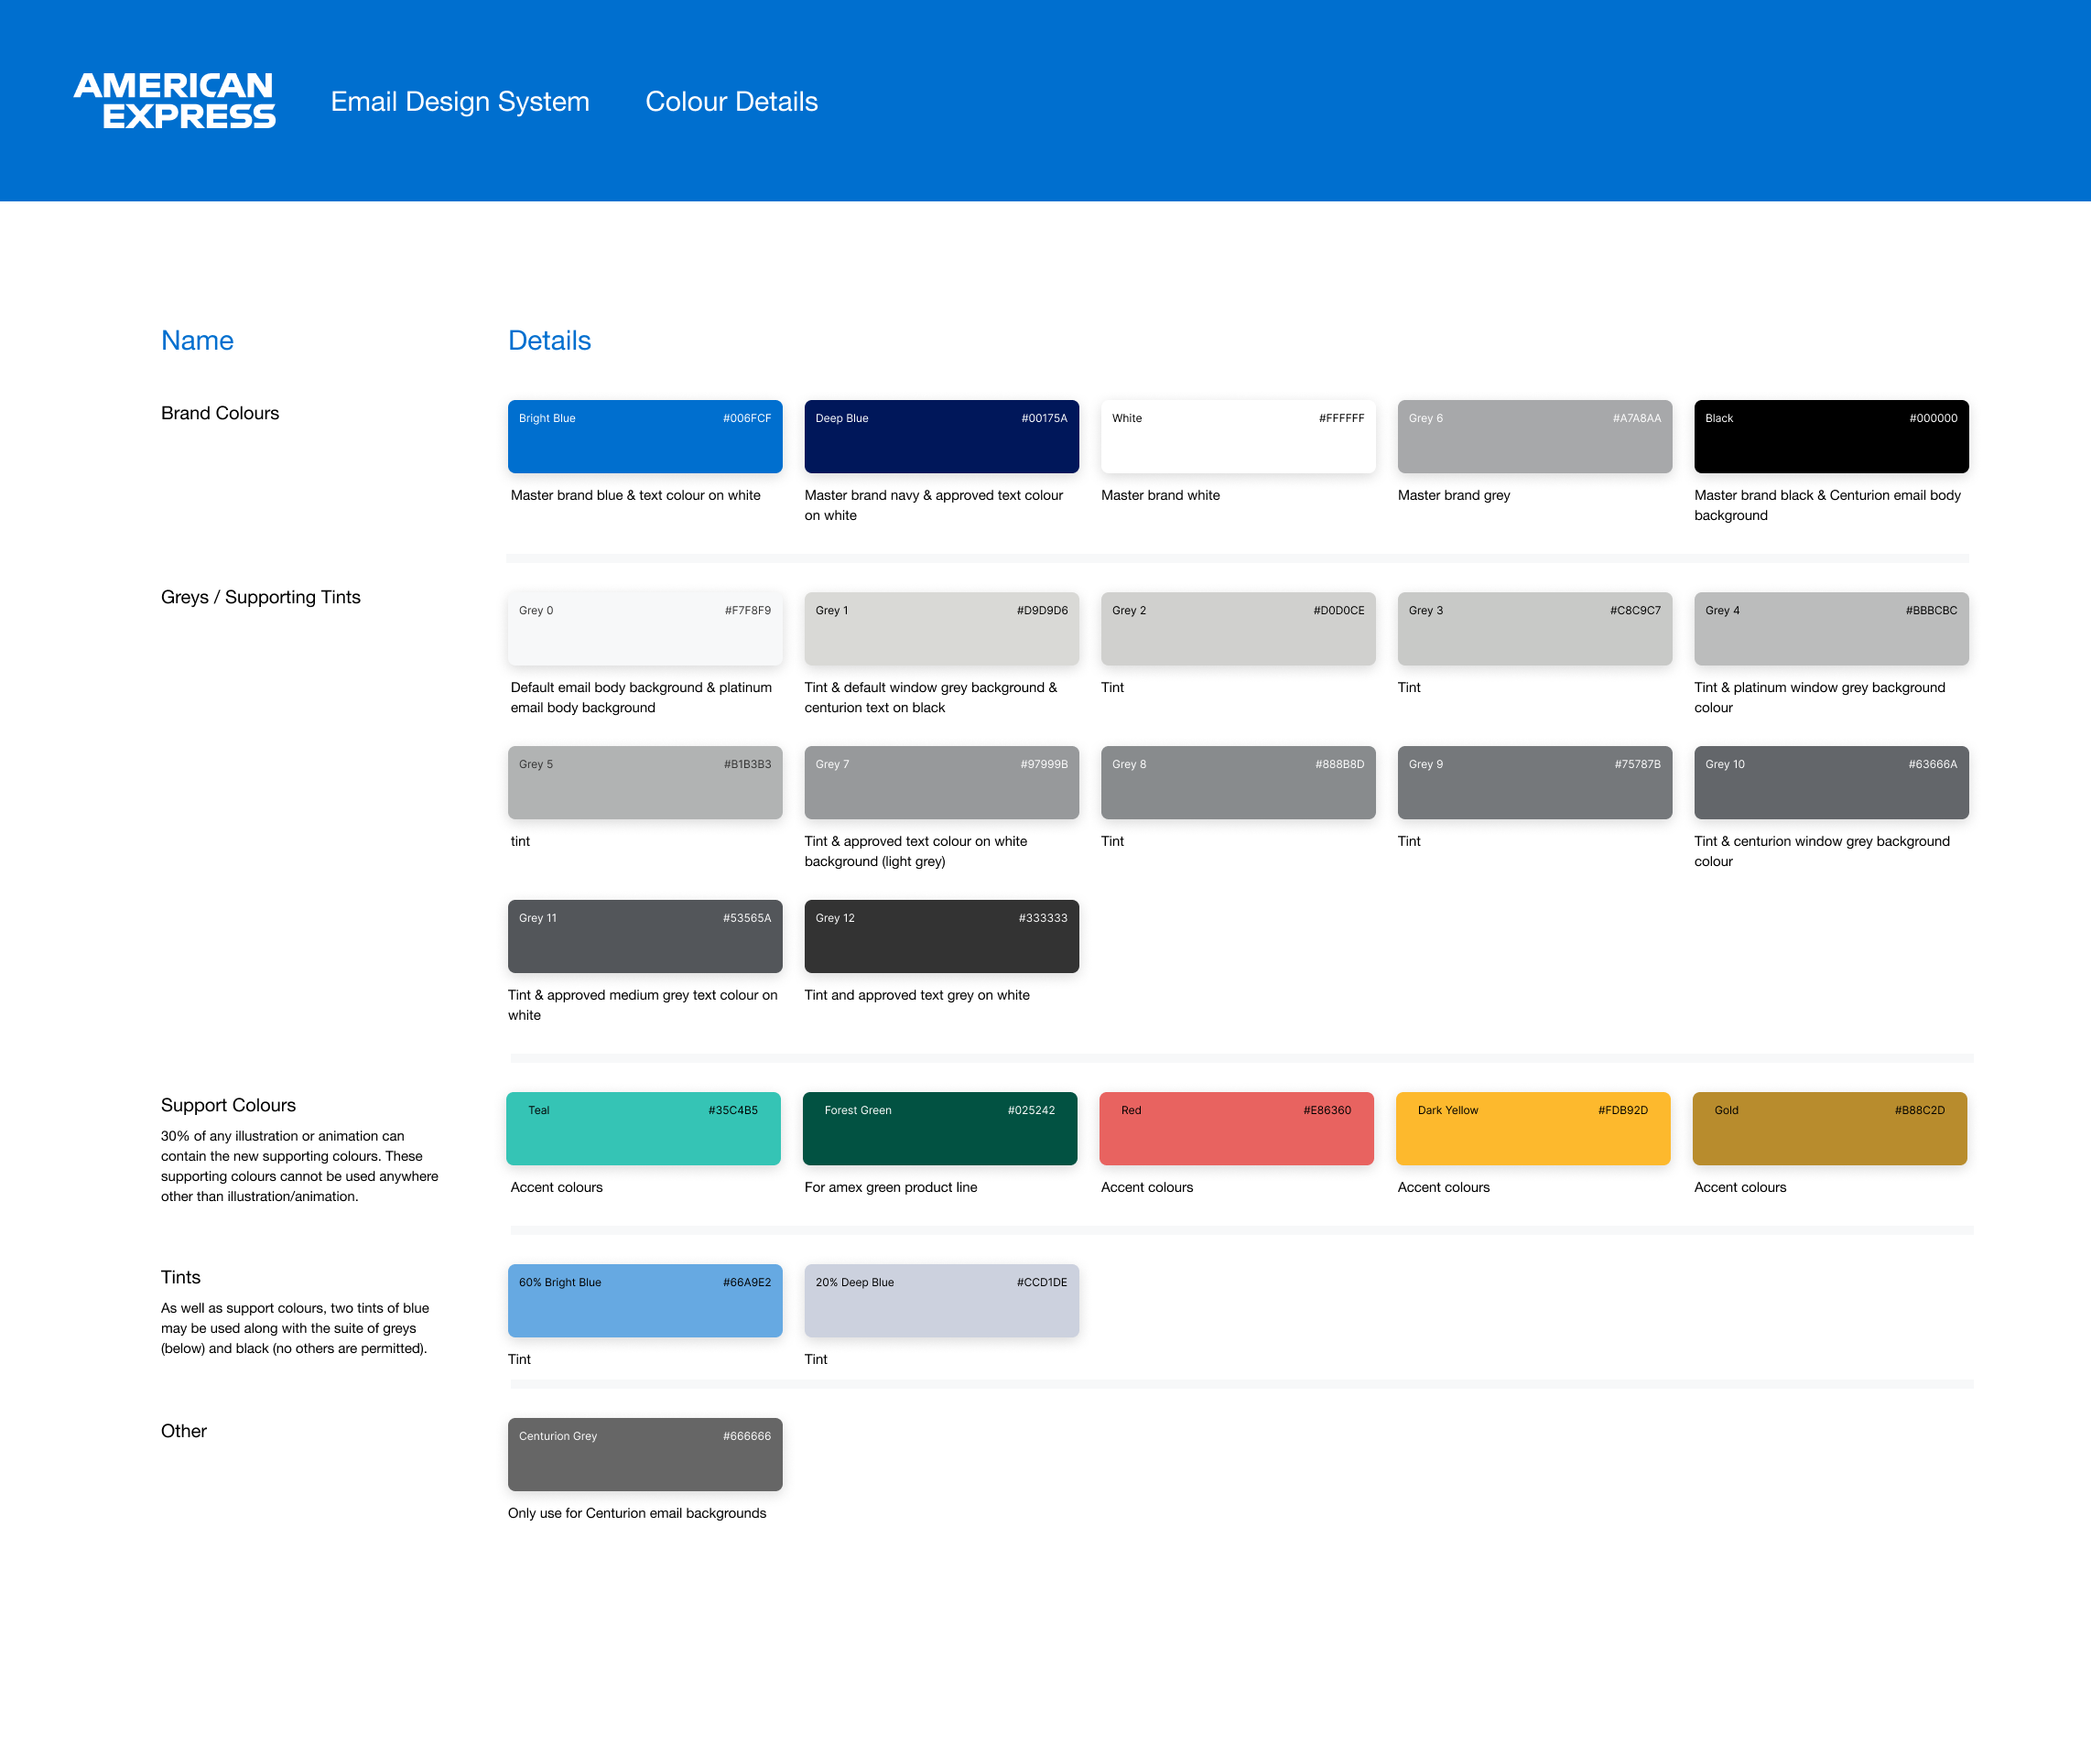Select the Bright Blue #006FCF swatch
The image size is (2091, 1764).
[x=645, y=437]
